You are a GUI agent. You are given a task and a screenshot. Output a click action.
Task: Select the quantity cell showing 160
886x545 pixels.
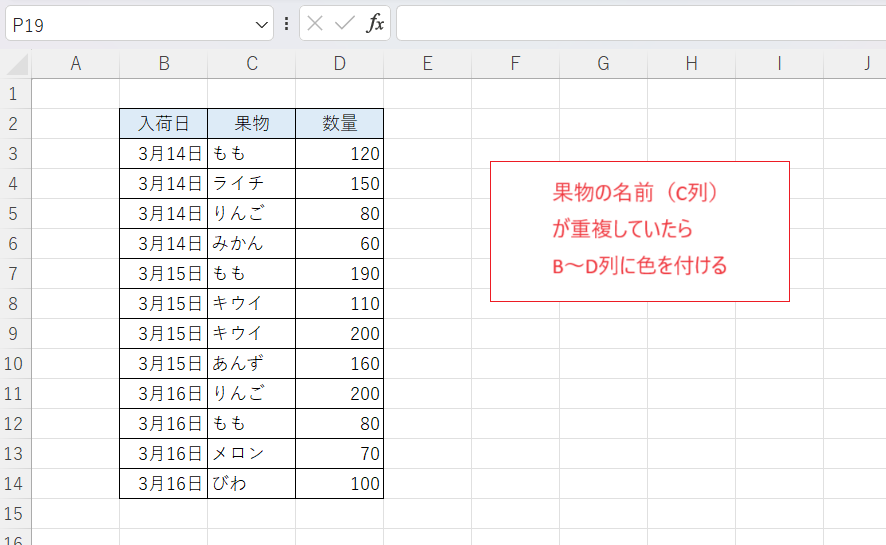[340, 364]
